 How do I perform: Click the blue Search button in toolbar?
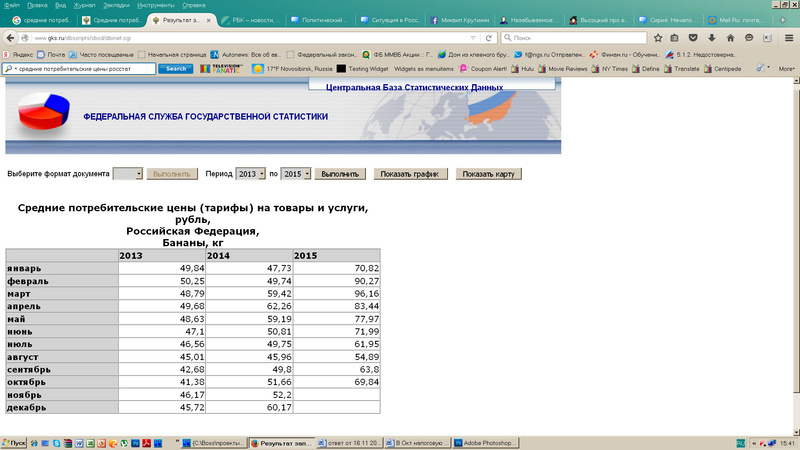176,69
